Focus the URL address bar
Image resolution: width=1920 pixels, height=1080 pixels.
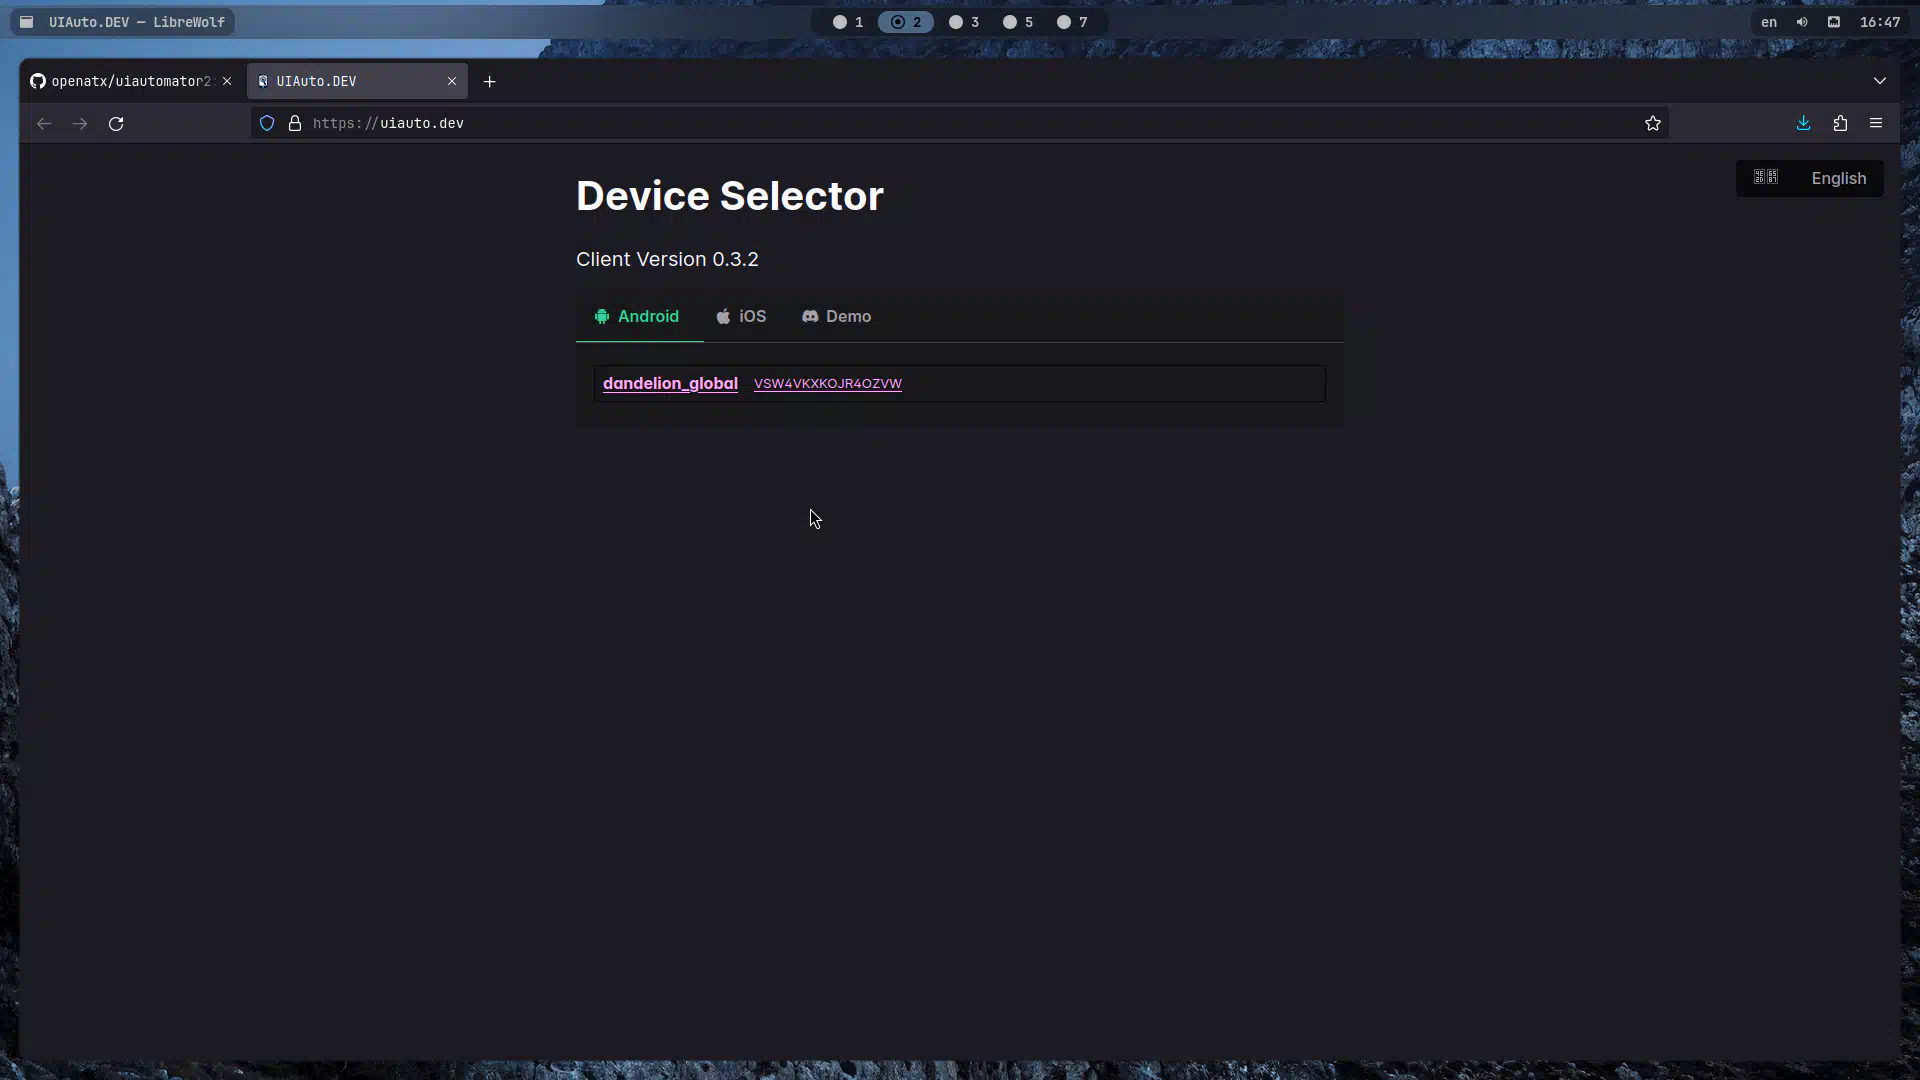coord(960,123)
